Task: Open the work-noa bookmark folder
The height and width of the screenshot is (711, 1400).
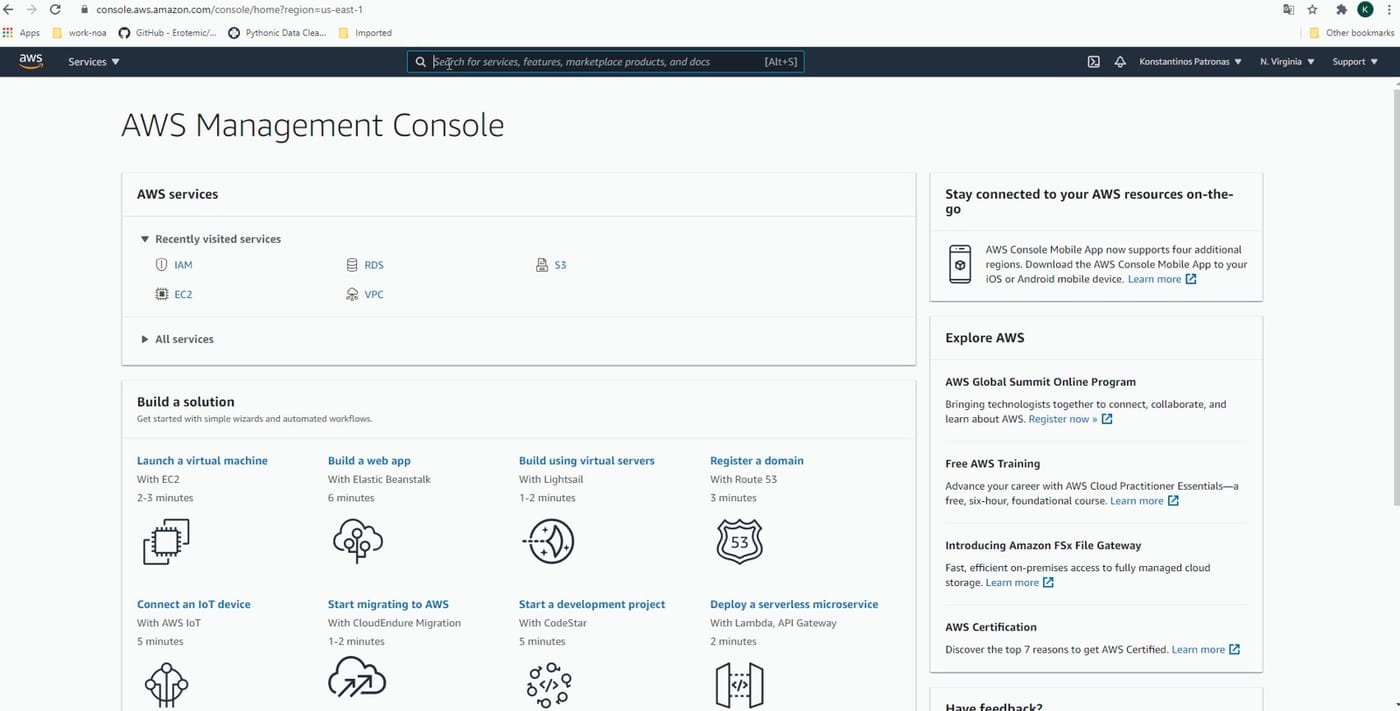Action: click(x=79, y=32)
